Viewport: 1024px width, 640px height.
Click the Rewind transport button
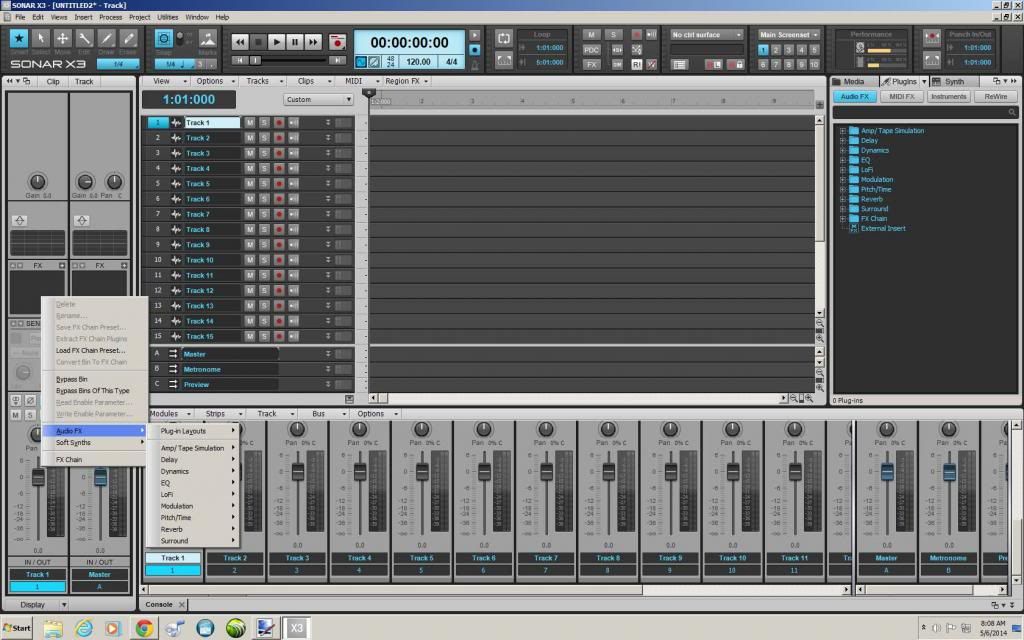(x=240, y=42)
